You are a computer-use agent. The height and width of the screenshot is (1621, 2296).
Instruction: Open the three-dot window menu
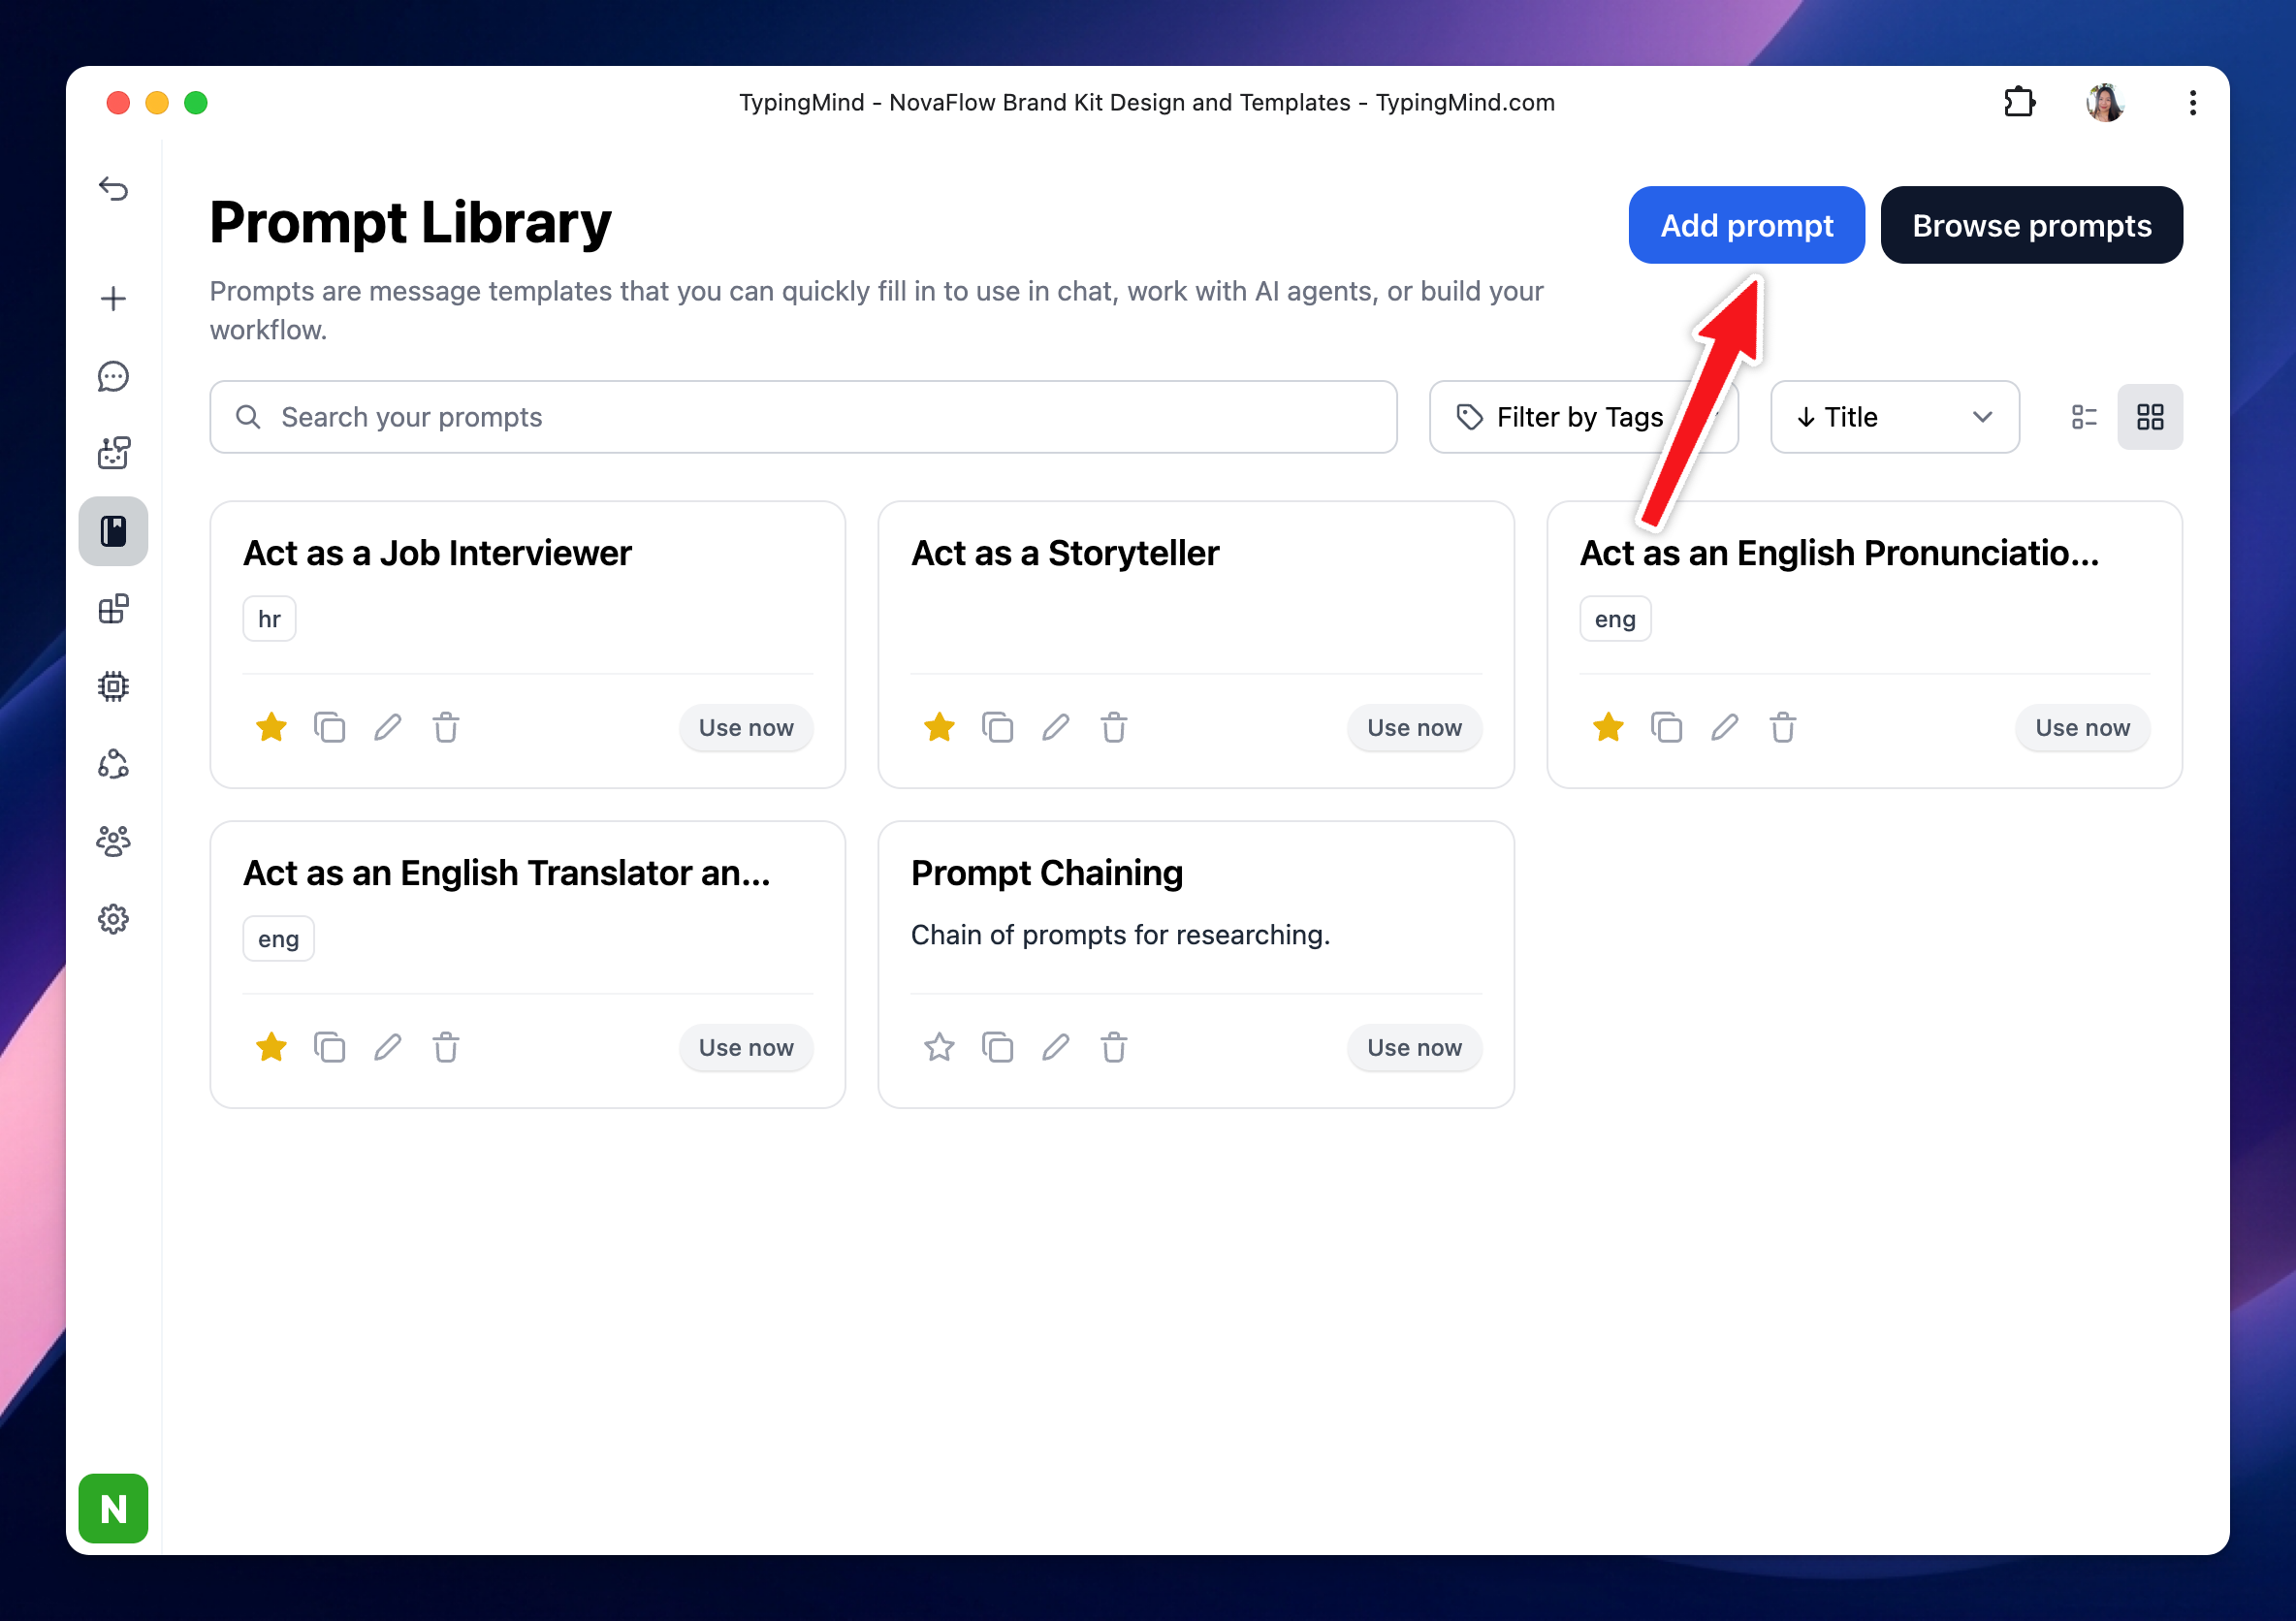click(2192, 102)
